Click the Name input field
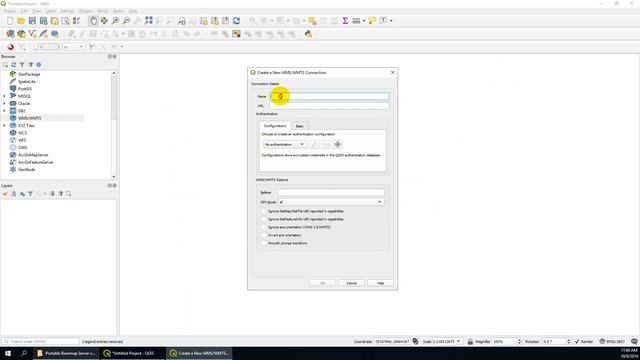Viewport: 640px width, 360px height. 329,96
